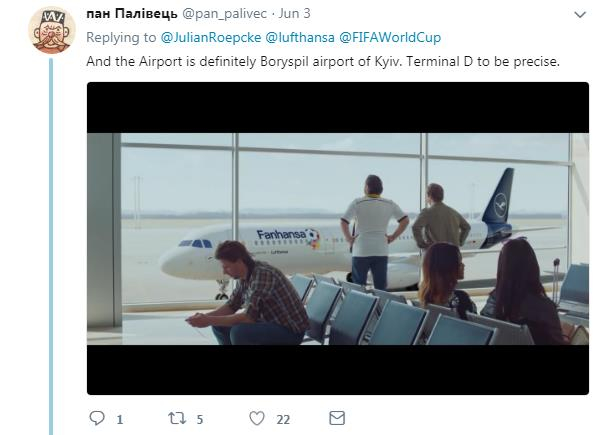Click the like count number 22

284,419
